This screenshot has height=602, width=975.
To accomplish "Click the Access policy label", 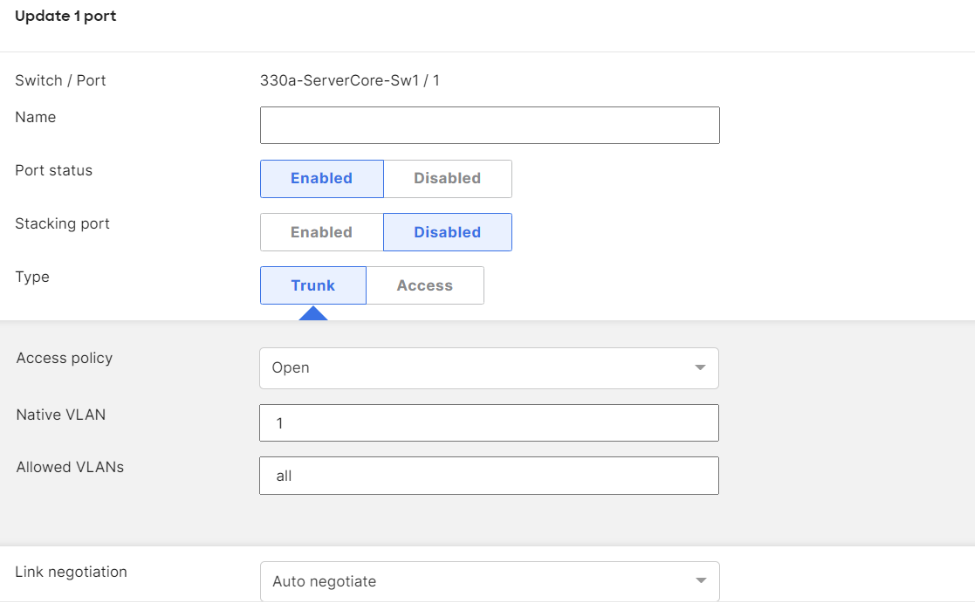I will [64, 358].
